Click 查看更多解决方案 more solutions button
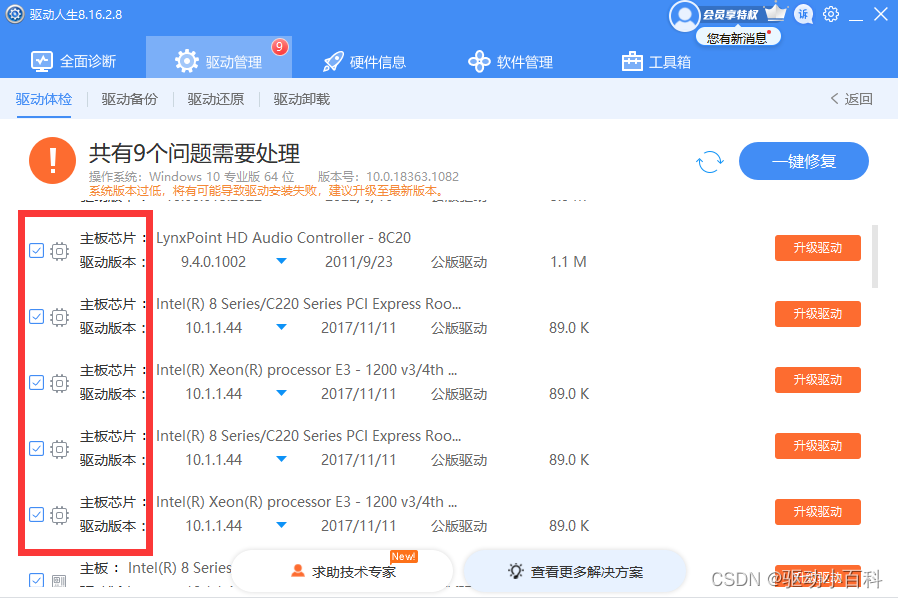 [x=575, y=571]
